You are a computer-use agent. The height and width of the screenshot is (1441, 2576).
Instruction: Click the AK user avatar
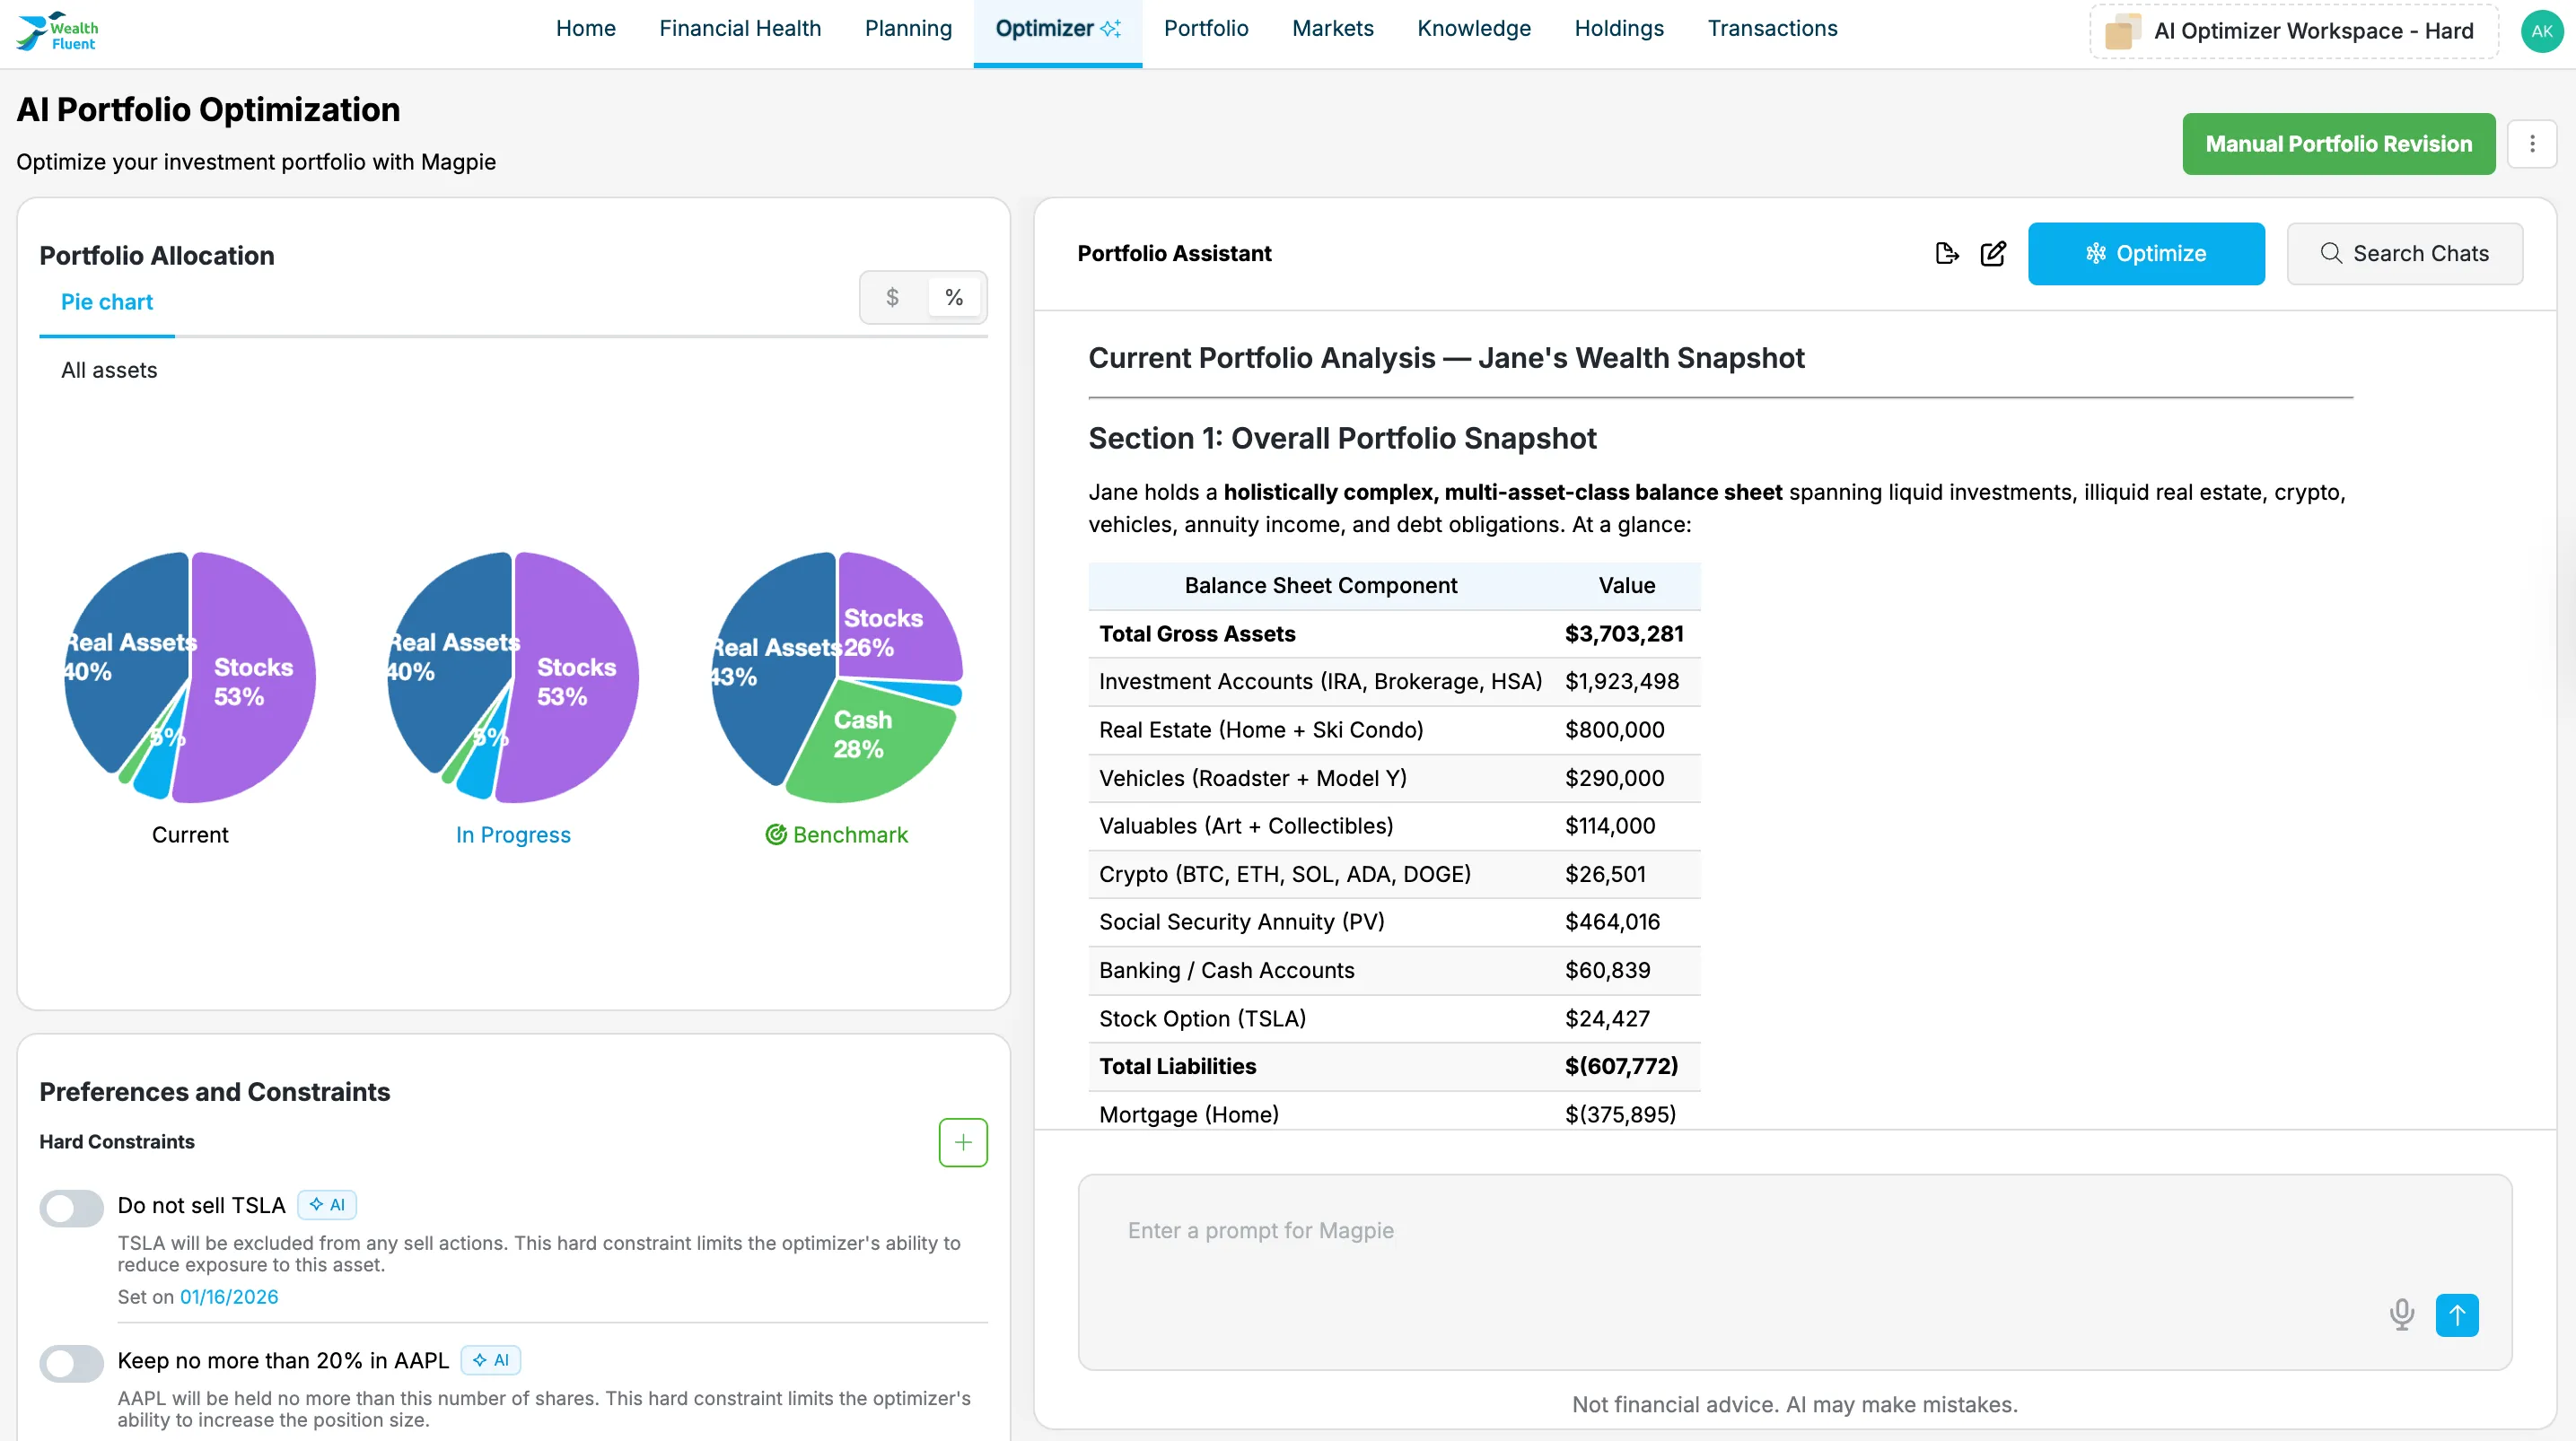pyautogui.click(x=2541, y=32)
